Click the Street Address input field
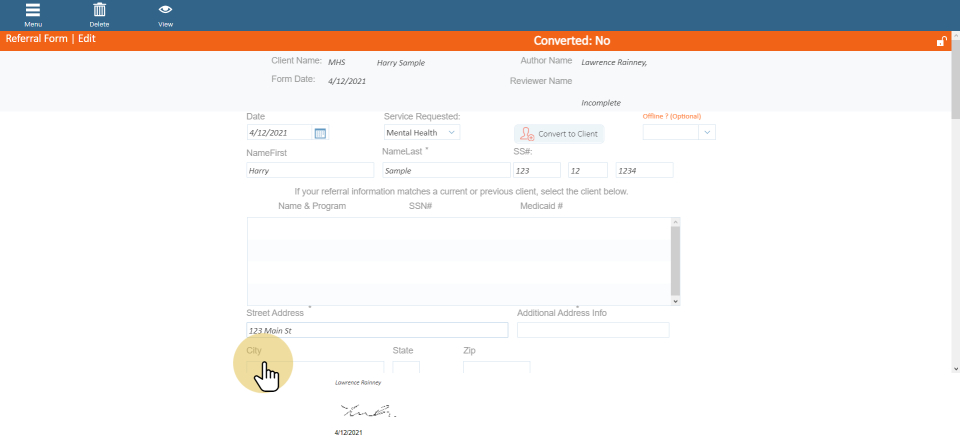 377,331
